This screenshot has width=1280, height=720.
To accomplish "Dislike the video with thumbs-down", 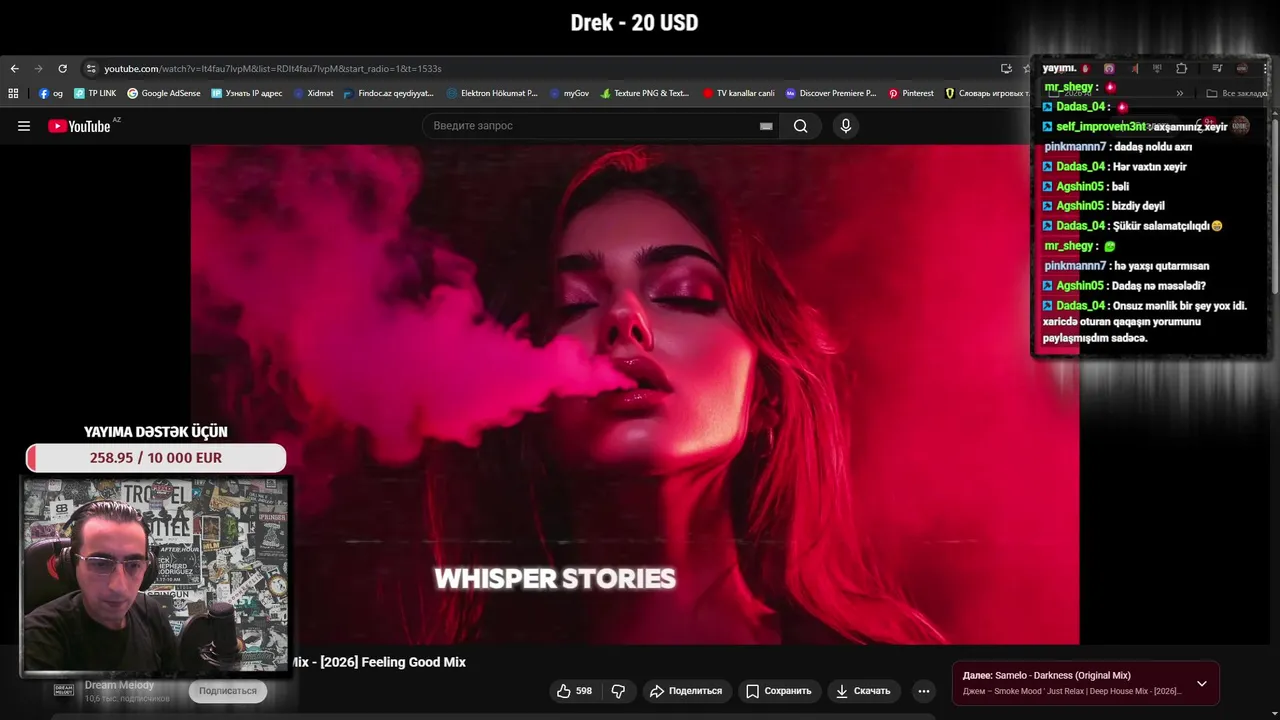I will click(x=618, y=691).
